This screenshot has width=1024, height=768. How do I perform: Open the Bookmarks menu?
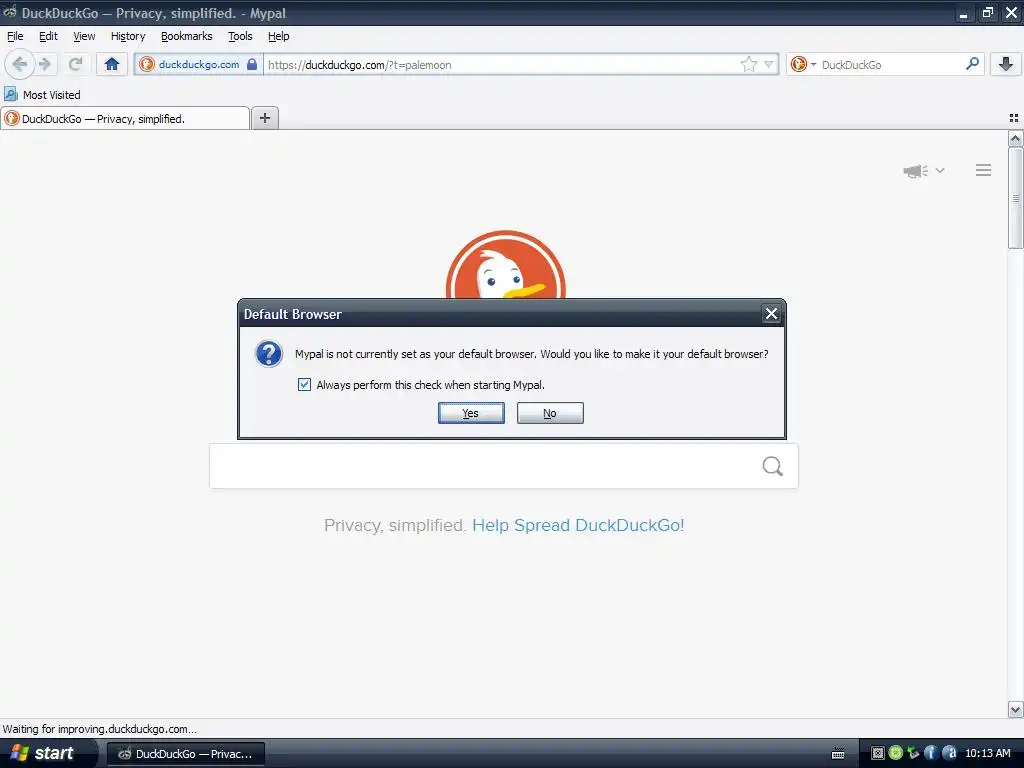coord(187,36)
